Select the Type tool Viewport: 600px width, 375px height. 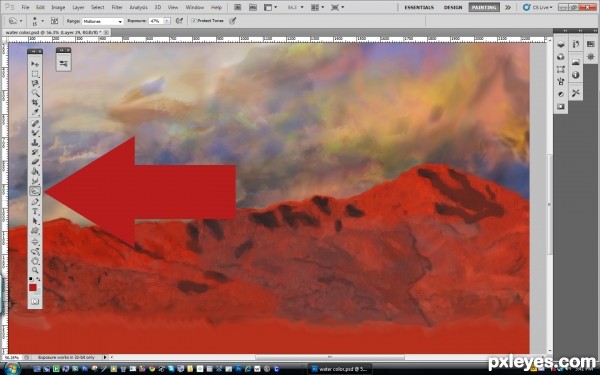coord(35,211)
